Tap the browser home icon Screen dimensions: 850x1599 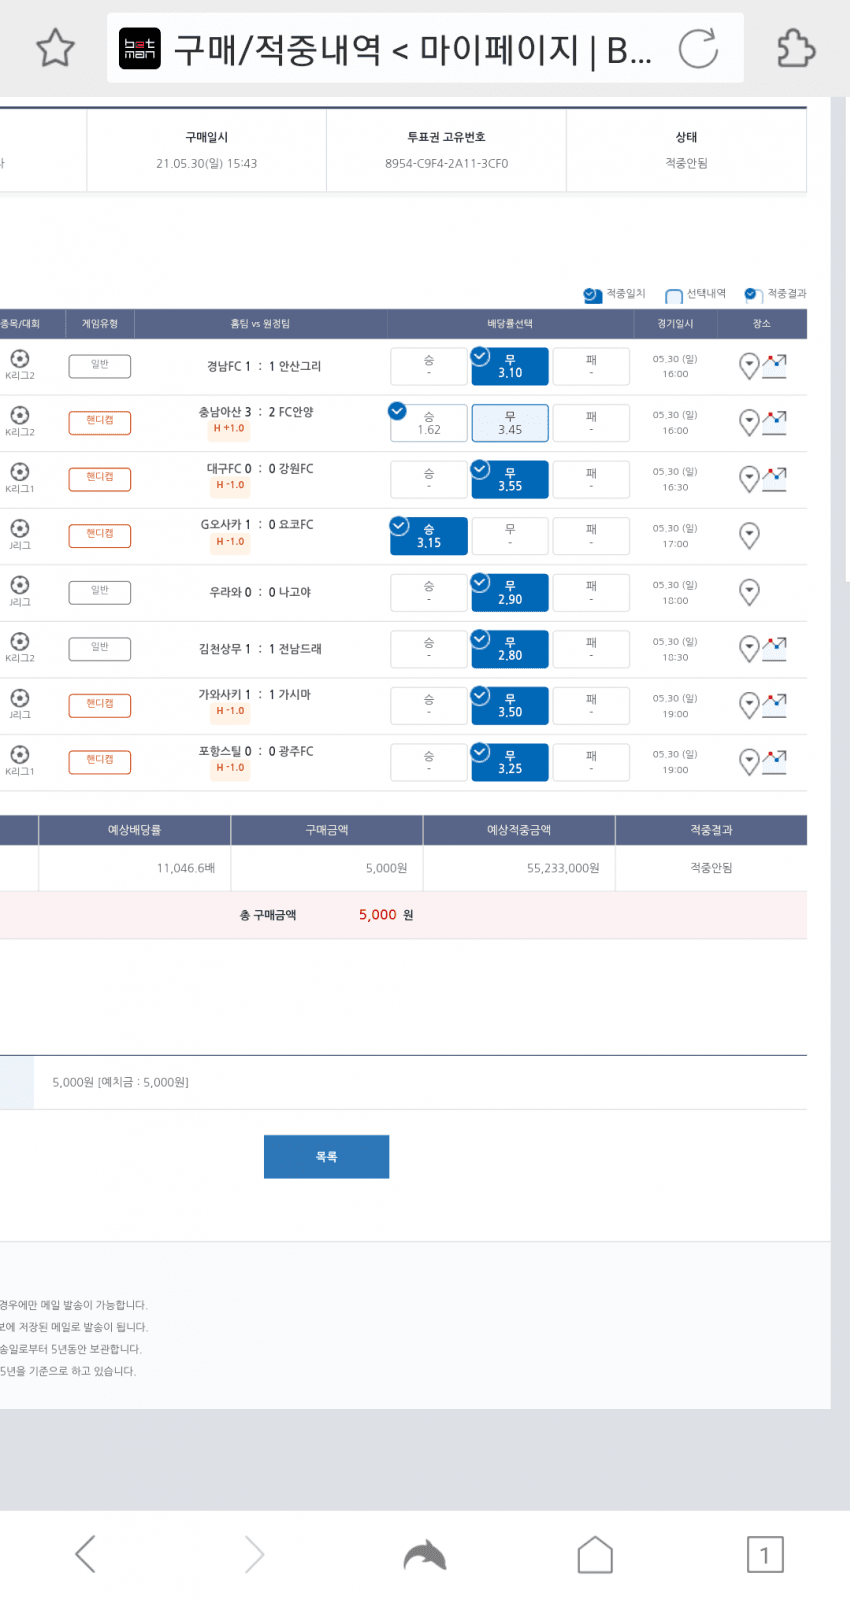(x=595, y=1554)
